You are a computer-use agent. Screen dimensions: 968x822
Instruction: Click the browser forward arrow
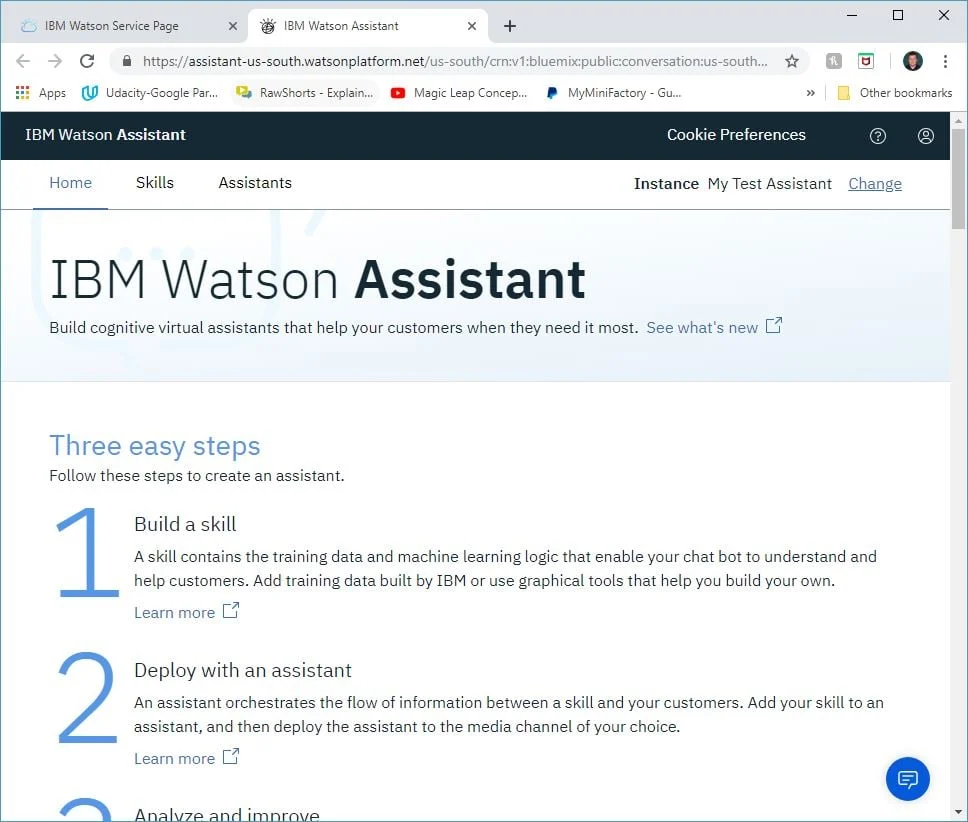[55, 60]
